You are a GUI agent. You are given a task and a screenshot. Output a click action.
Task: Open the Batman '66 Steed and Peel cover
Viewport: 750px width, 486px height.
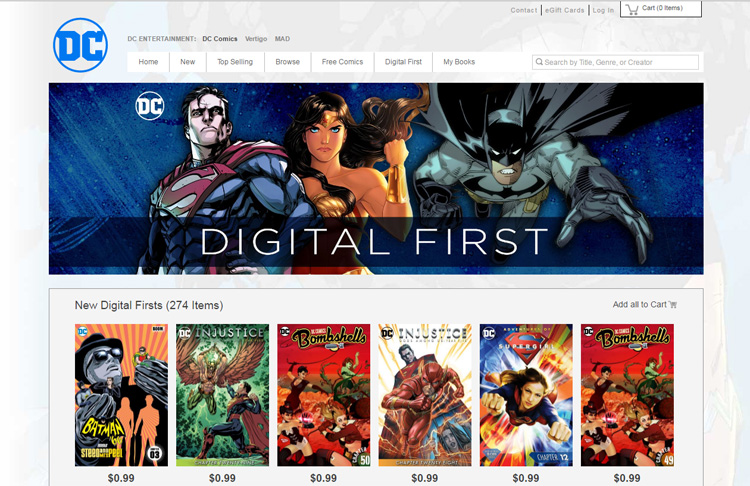[121, 395]
